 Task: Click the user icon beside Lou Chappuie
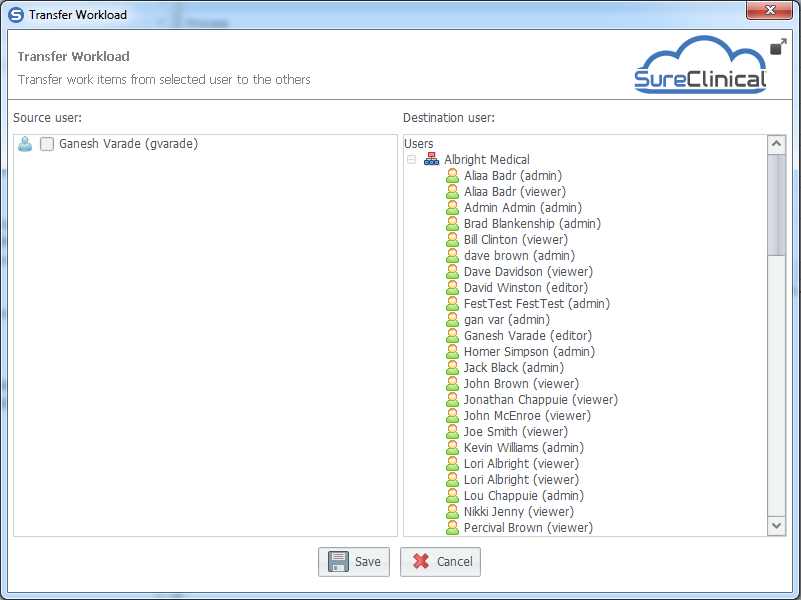coord(452,496)
